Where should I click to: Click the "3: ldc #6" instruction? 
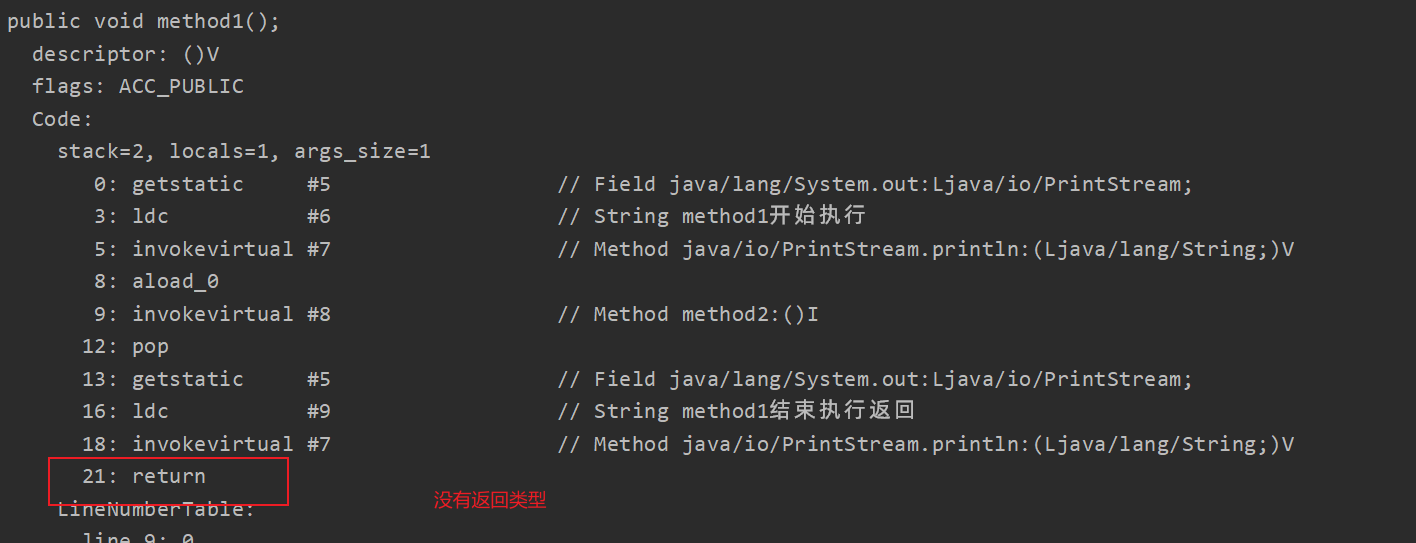click(x=212, y=216)
